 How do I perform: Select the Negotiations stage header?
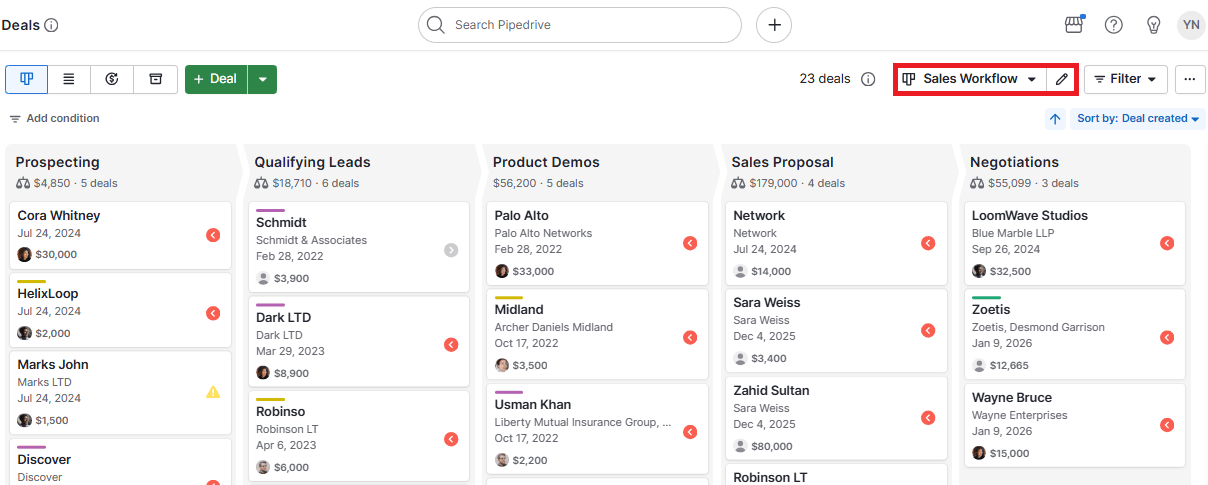[1014, 162]
